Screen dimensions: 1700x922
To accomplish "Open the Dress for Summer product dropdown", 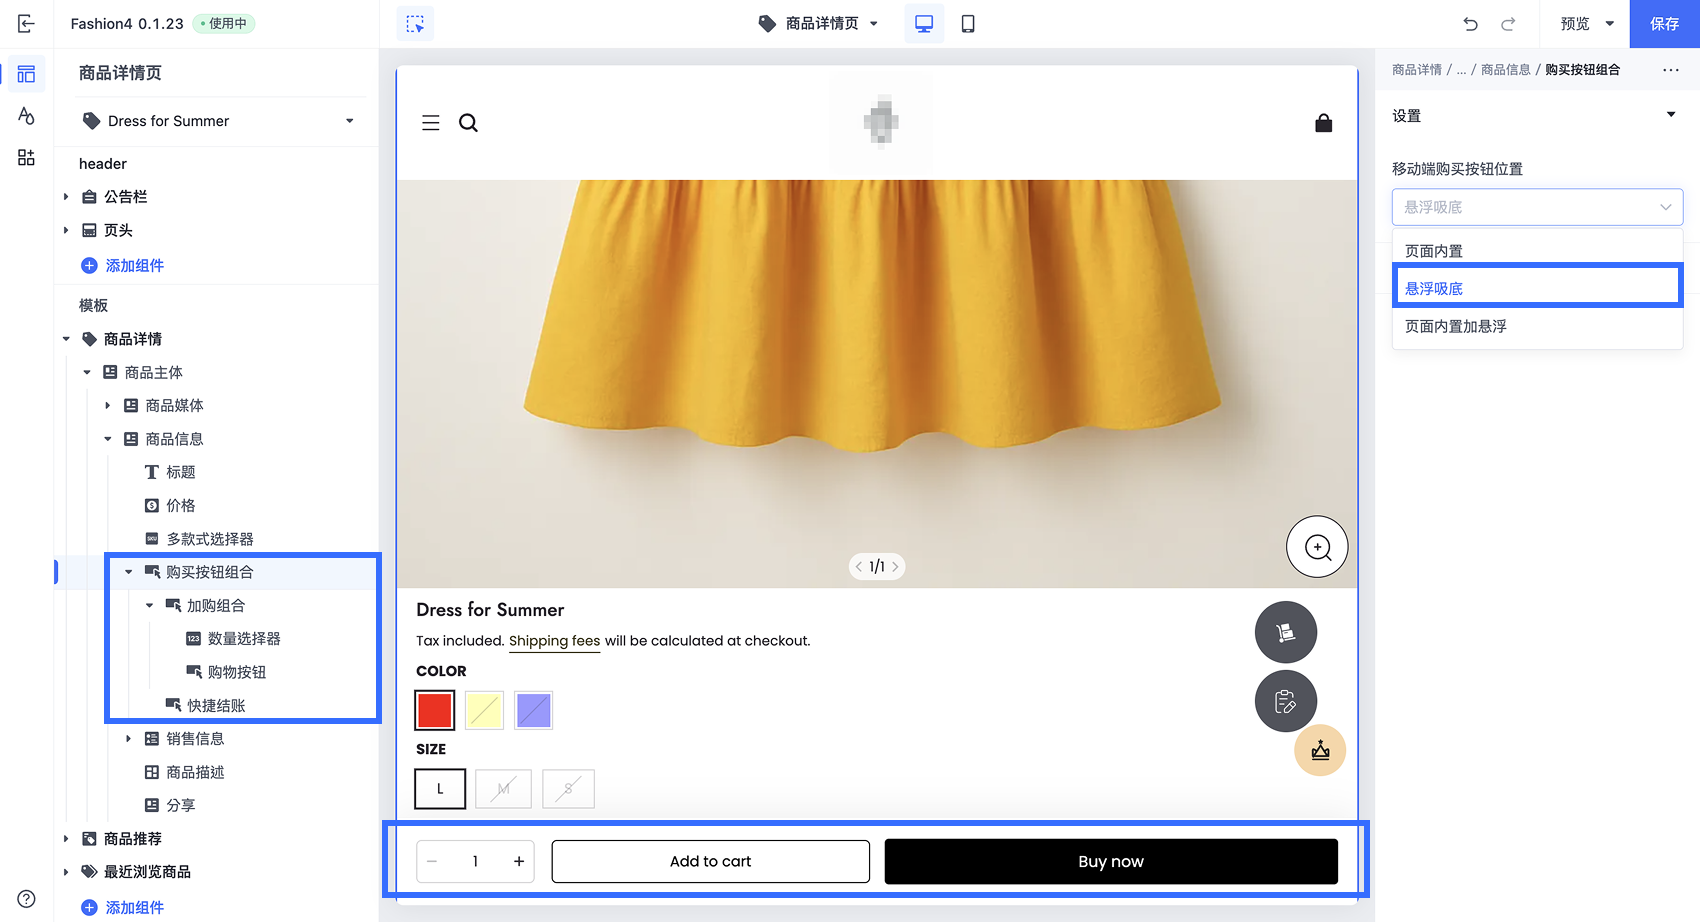I will (220, 121).
